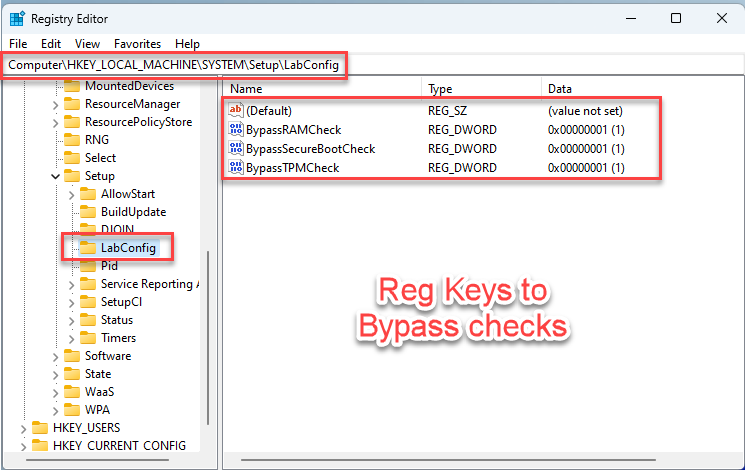745x470 pixels.
Task: Click the MountedDevices folder icon
Action: click(72, 86)
